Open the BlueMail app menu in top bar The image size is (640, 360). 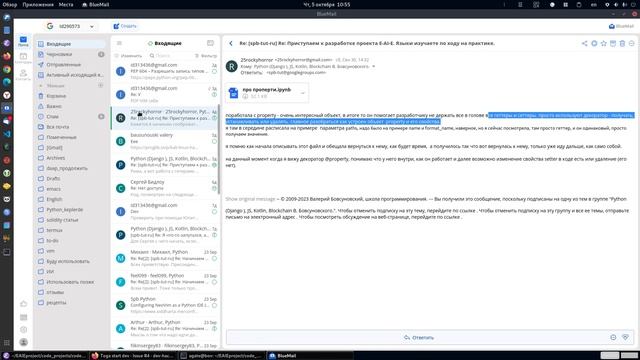tap(96, 4)
